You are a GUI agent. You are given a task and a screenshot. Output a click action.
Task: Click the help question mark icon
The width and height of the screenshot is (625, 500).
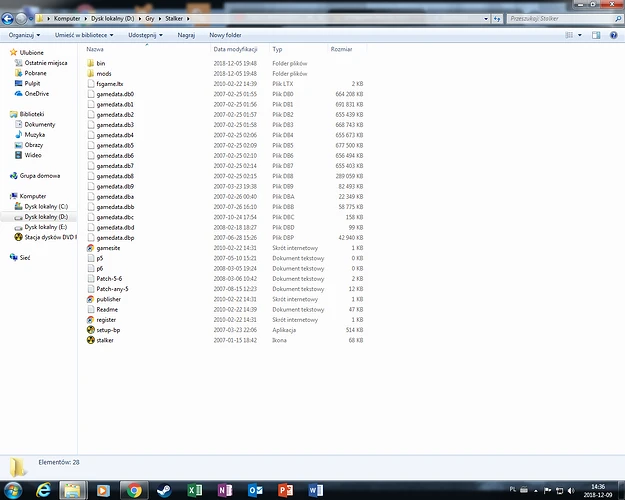(613, 35)
